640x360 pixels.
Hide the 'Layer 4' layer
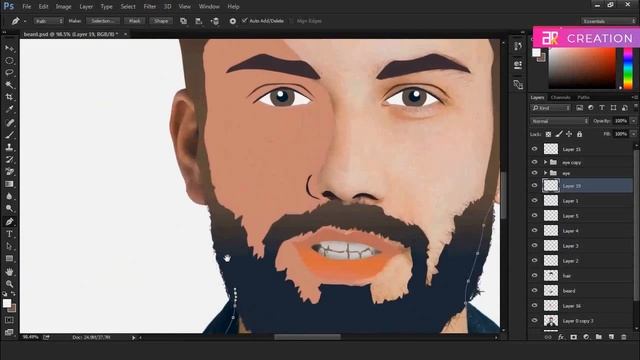pyautogui.click(x=534, y=231)
